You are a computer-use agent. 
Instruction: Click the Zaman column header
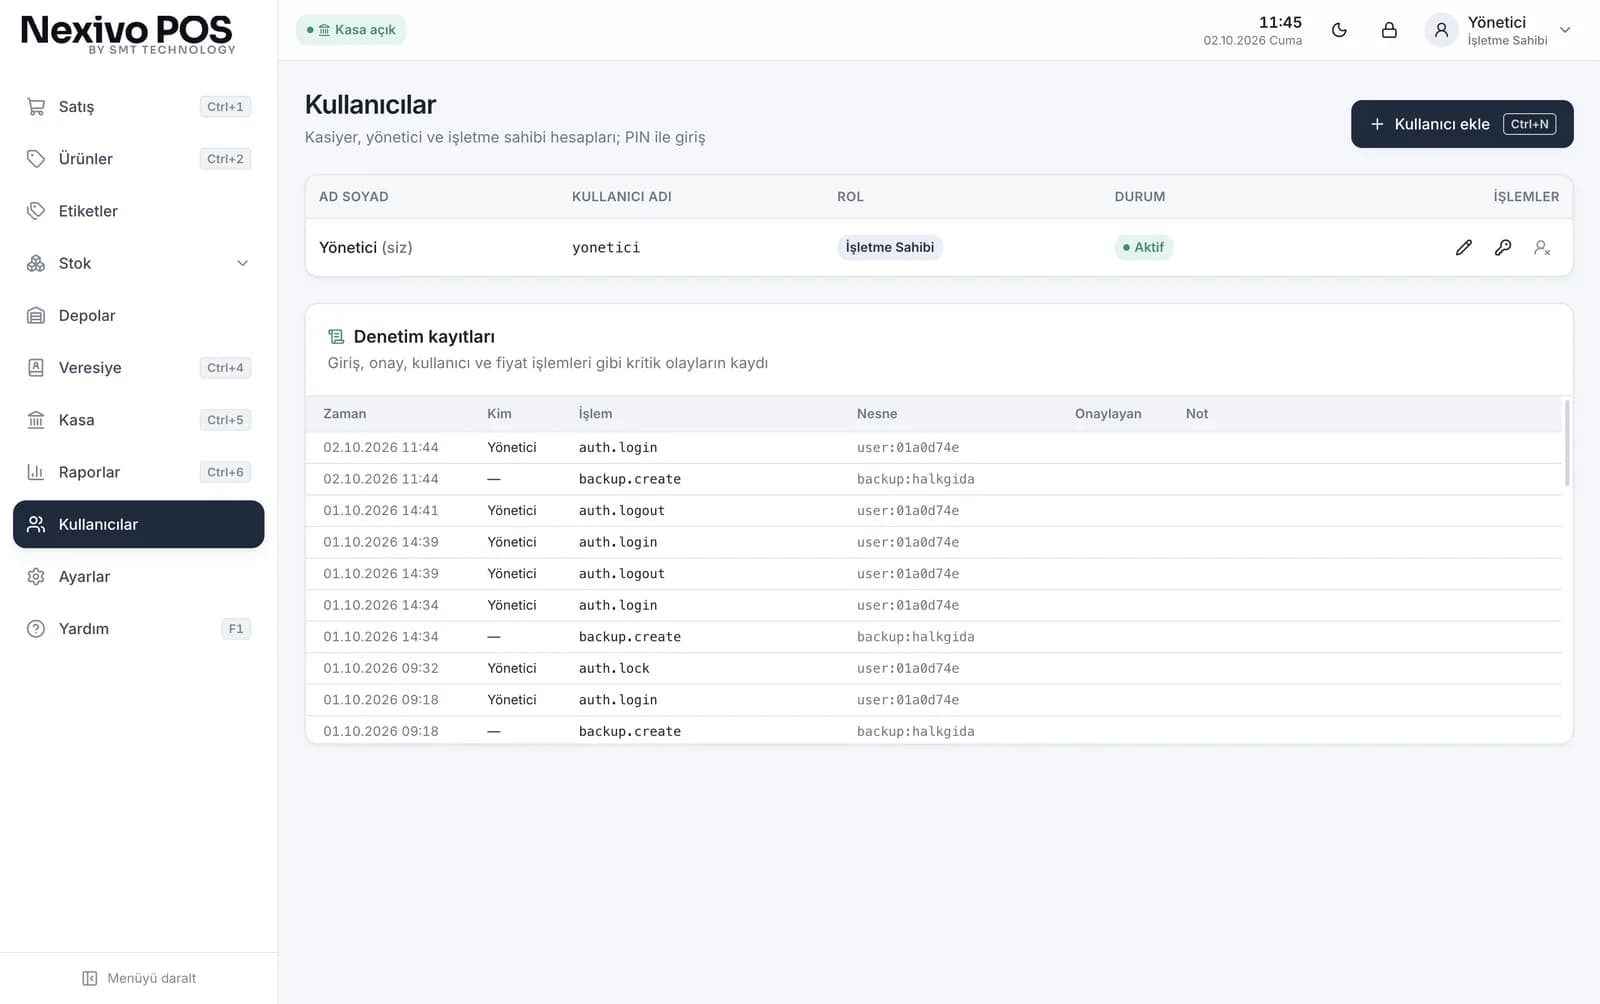click(x=344, y=413)
